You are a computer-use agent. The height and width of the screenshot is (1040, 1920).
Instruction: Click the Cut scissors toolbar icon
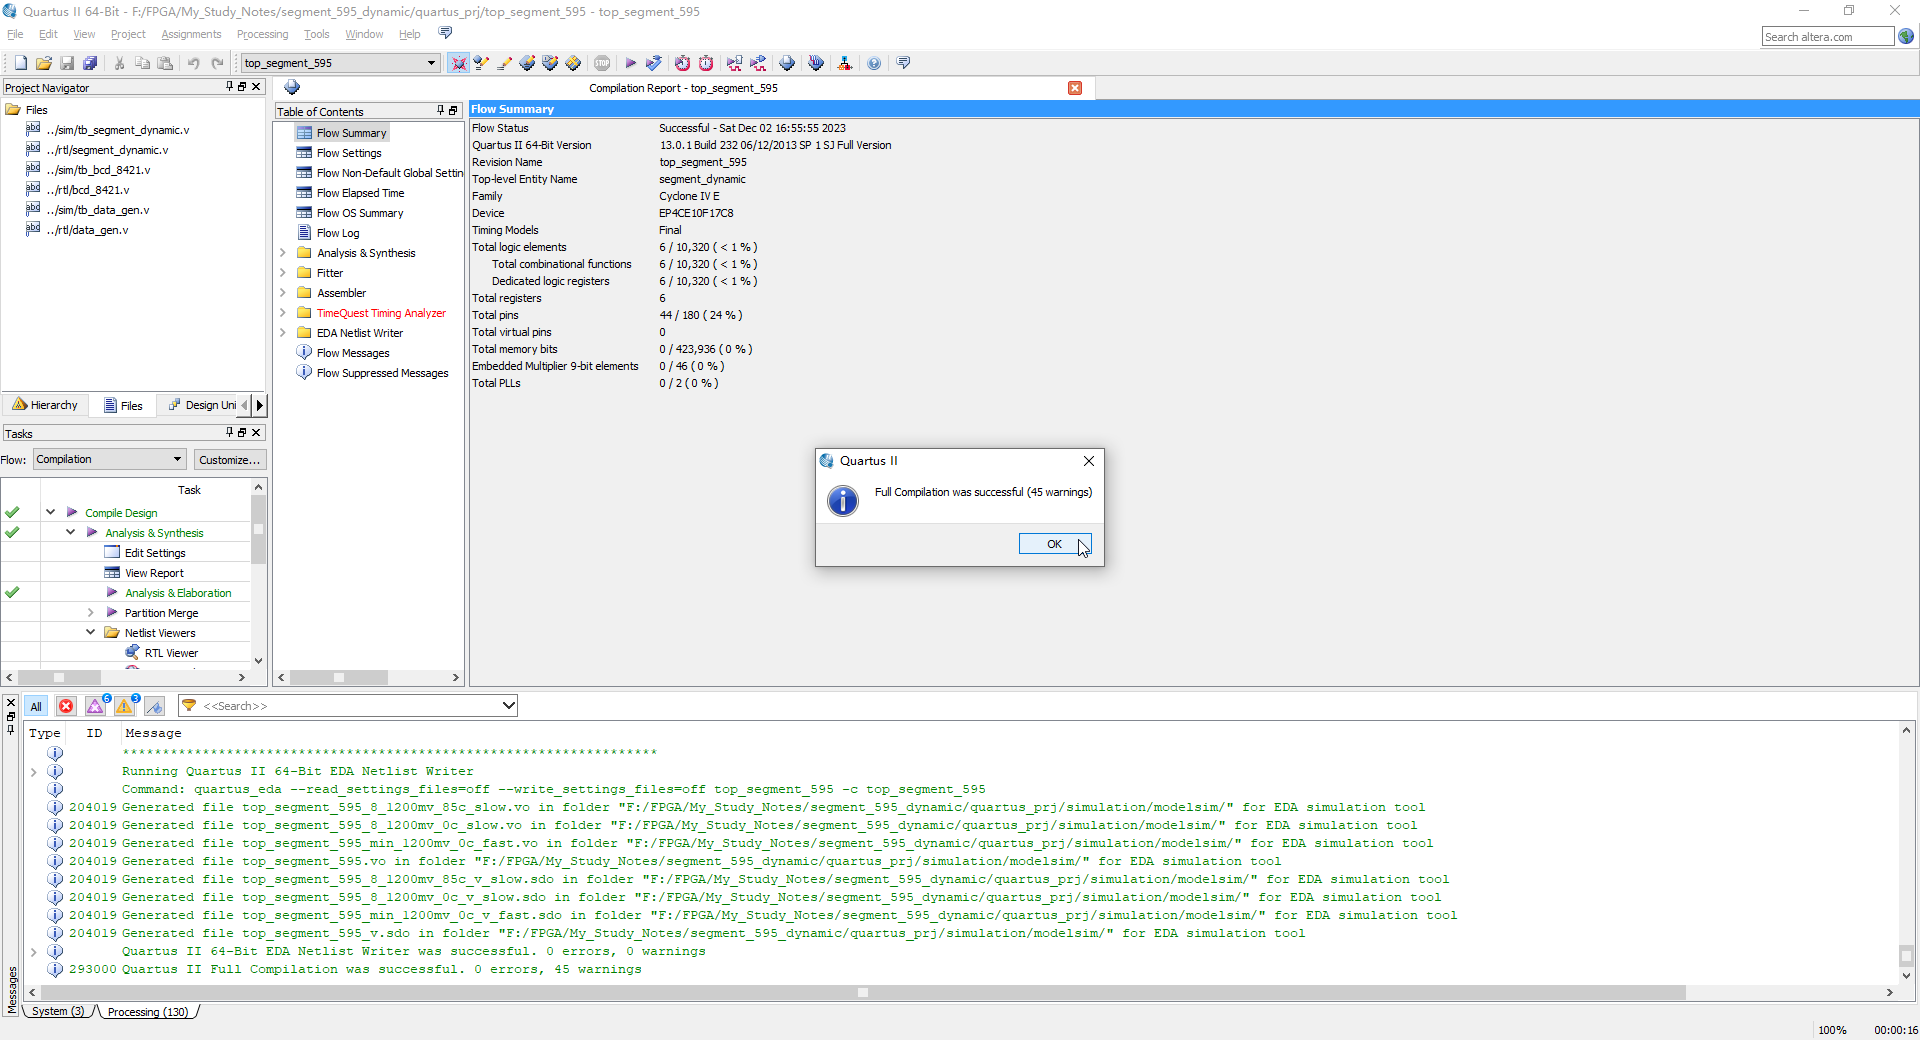(x=119, y=63)
